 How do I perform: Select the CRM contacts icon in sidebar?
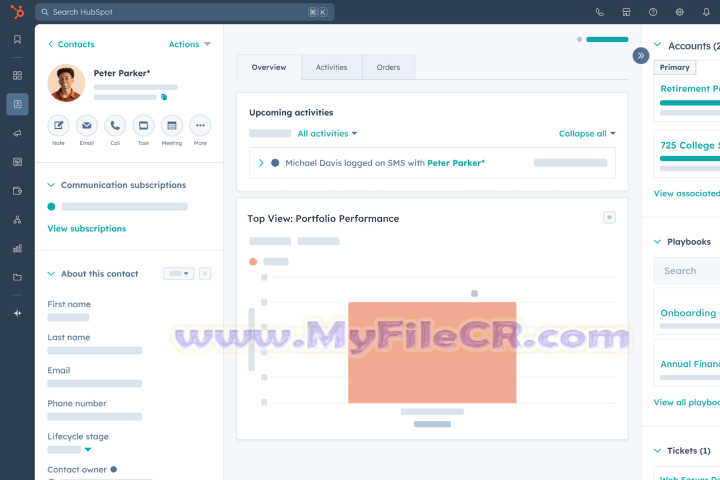17,104
